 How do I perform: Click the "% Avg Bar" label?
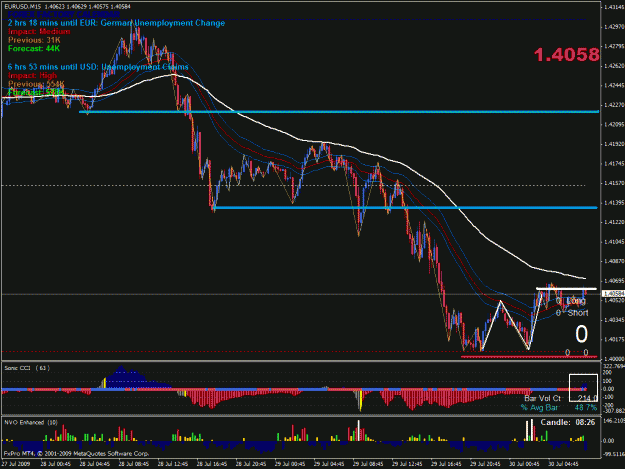point(539,407)
